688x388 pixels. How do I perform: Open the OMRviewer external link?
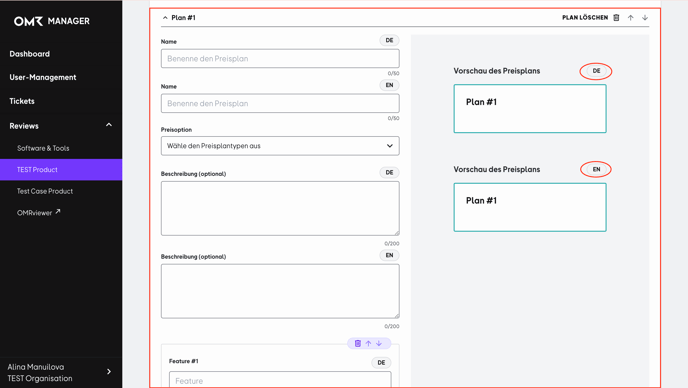(x=39, y=213)
